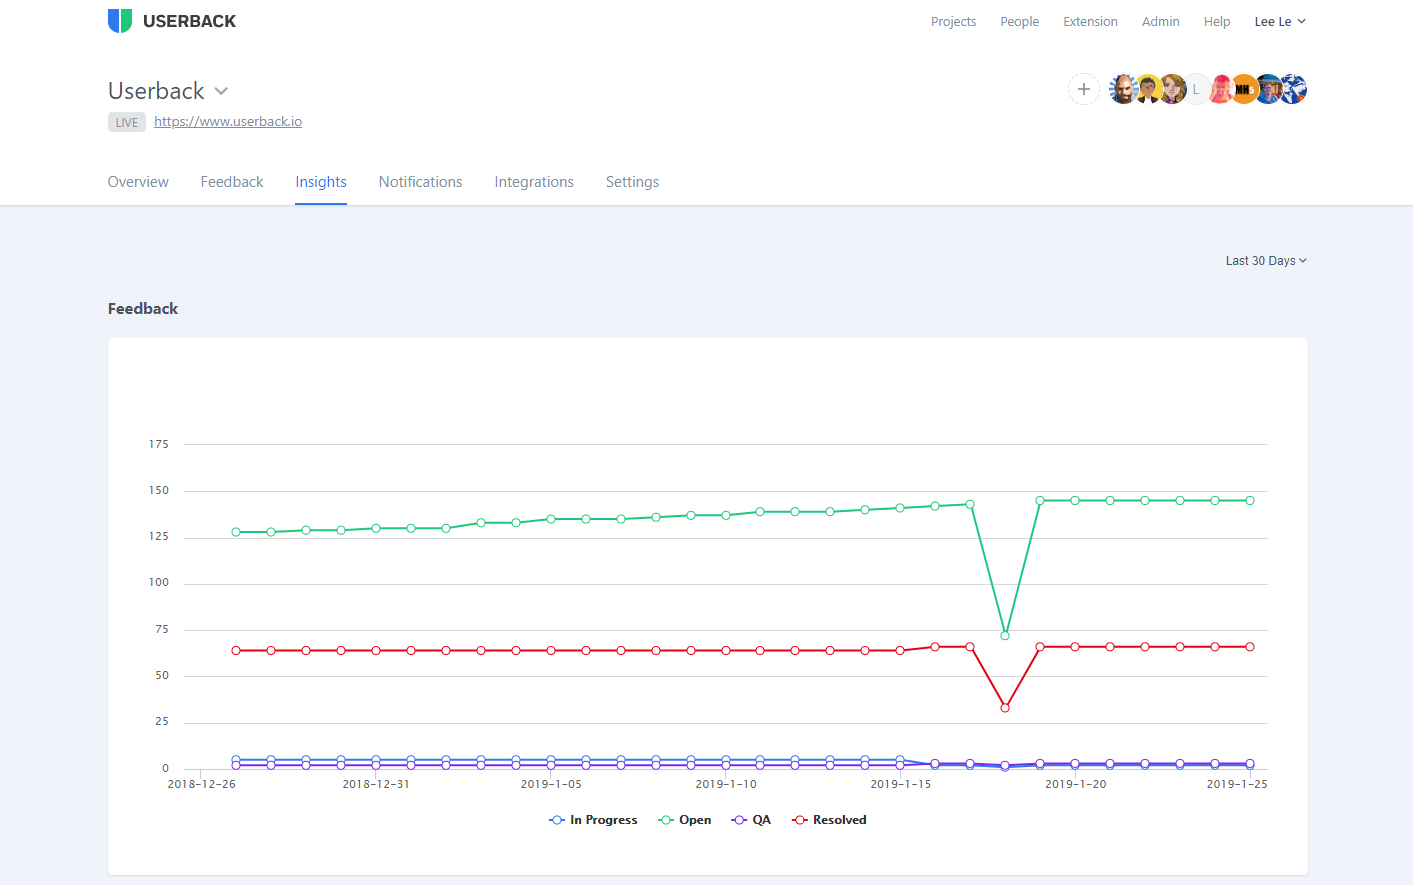
Task: Open the Admin page
Action: point(1160,21)
